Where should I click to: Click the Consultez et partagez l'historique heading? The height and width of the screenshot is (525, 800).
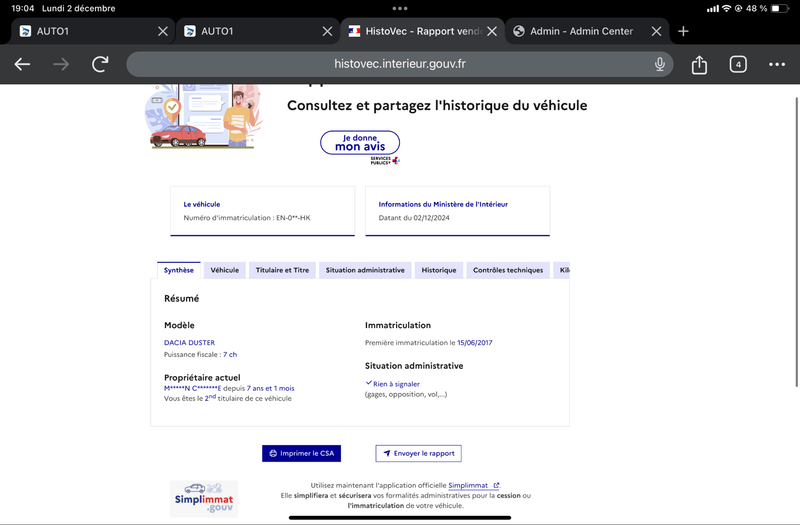(437, 106)
